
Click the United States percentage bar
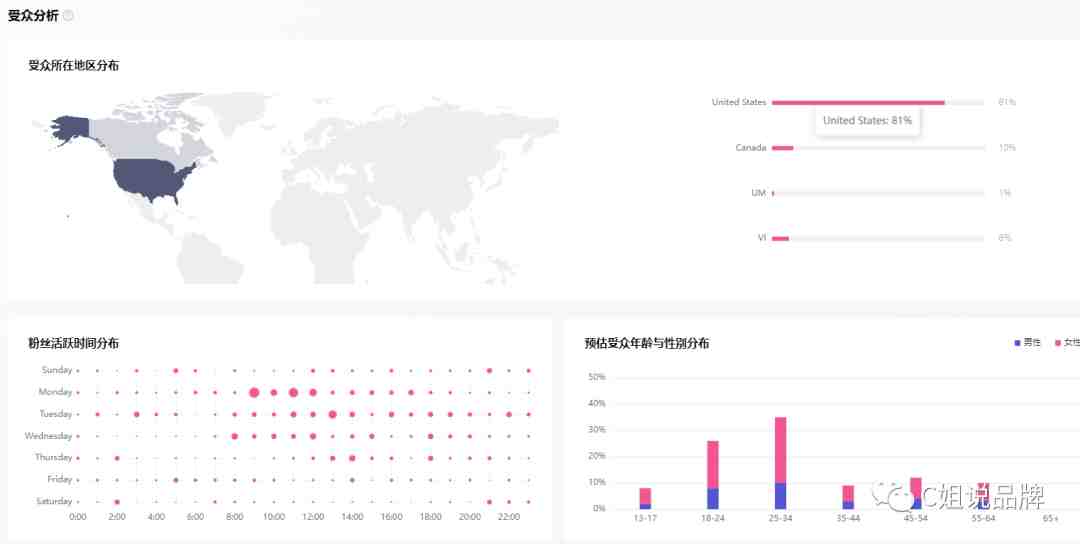[x=858, y=103]
